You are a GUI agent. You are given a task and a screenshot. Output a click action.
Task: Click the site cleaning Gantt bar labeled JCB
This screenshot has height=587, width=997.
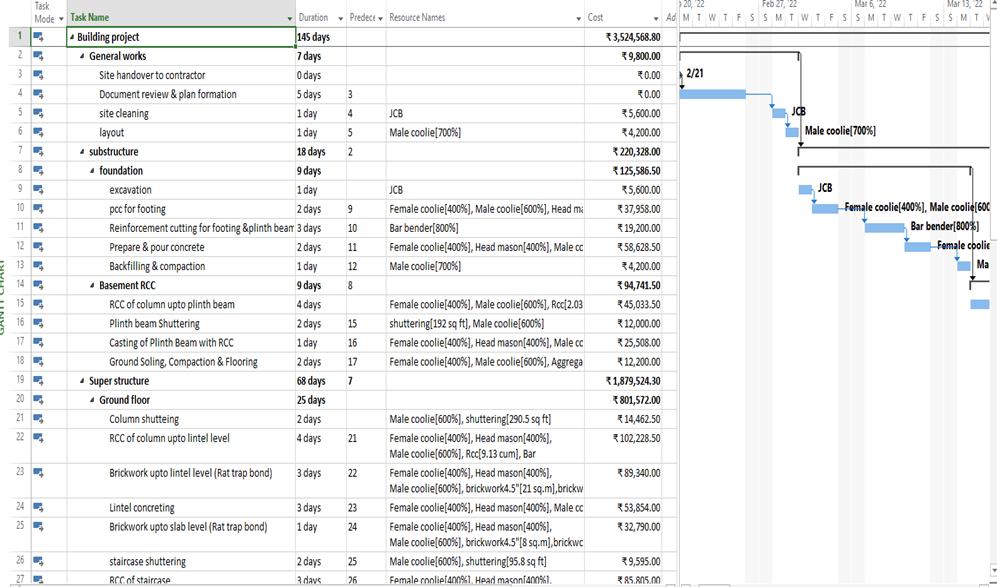pyautogui.click(x=779, y=113)
